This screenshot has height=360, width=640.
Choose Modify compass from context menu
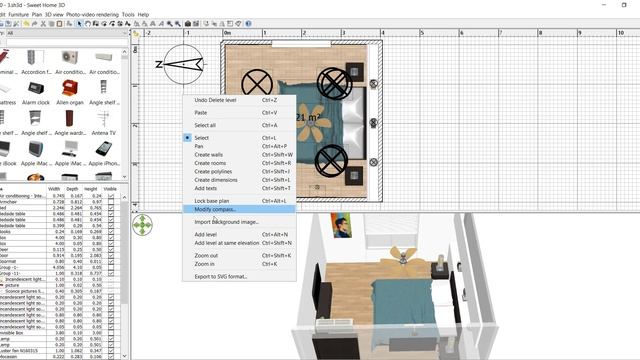pyautogui.click(x=239, y=209)
